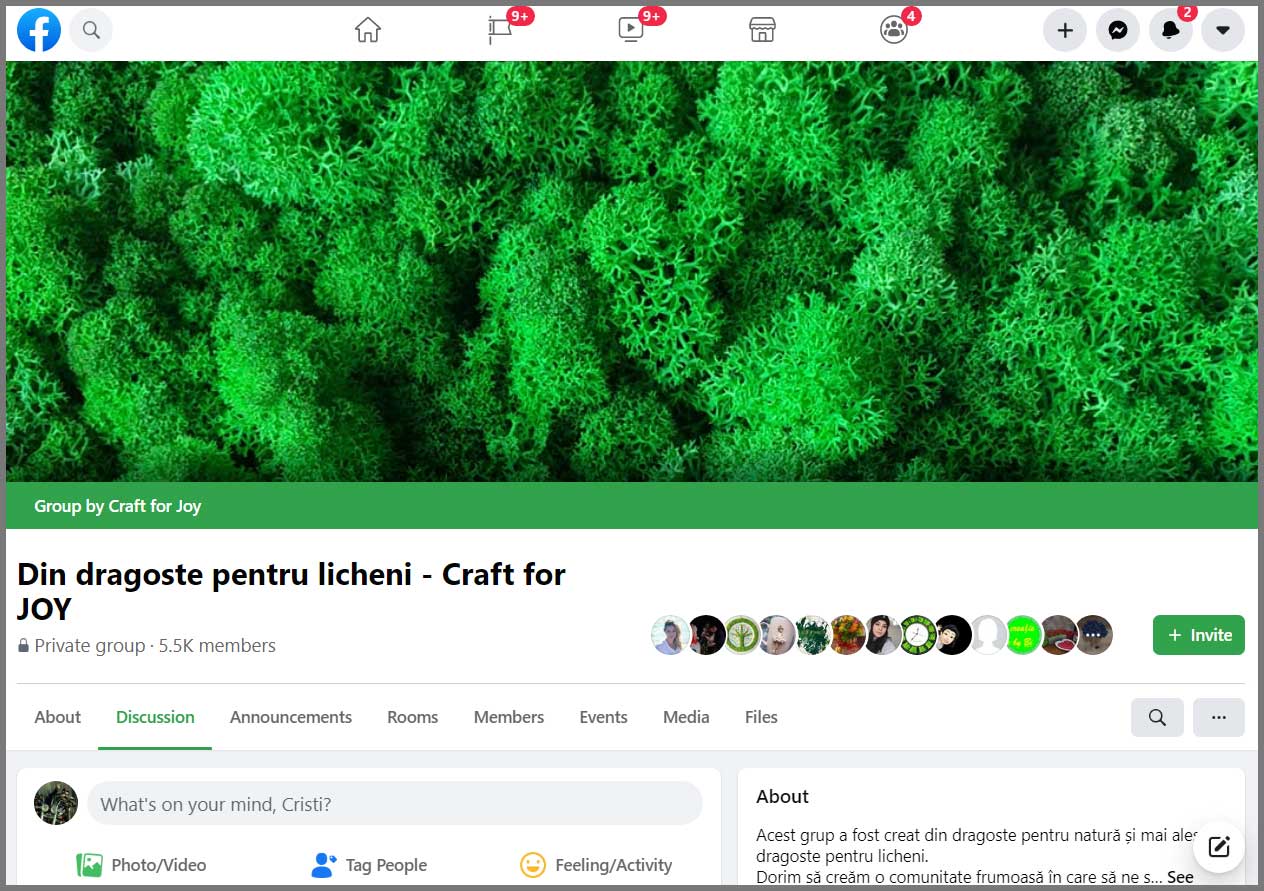Open the Facebook search icon

coord(91,30)
